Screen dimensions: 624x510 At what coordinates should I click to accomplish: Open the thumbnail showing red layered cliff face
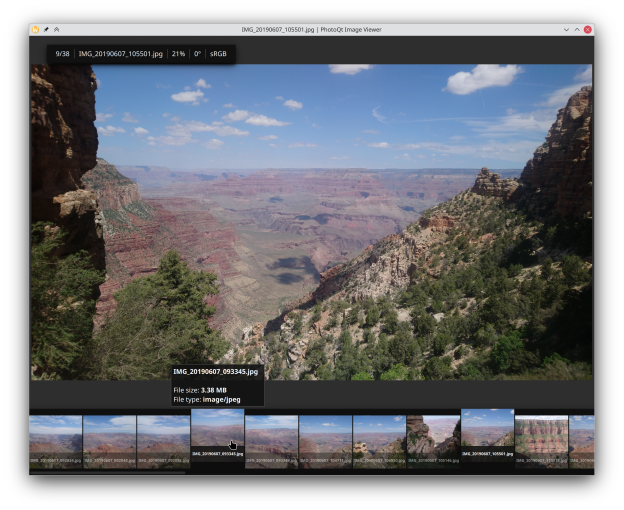click(541, 438)
